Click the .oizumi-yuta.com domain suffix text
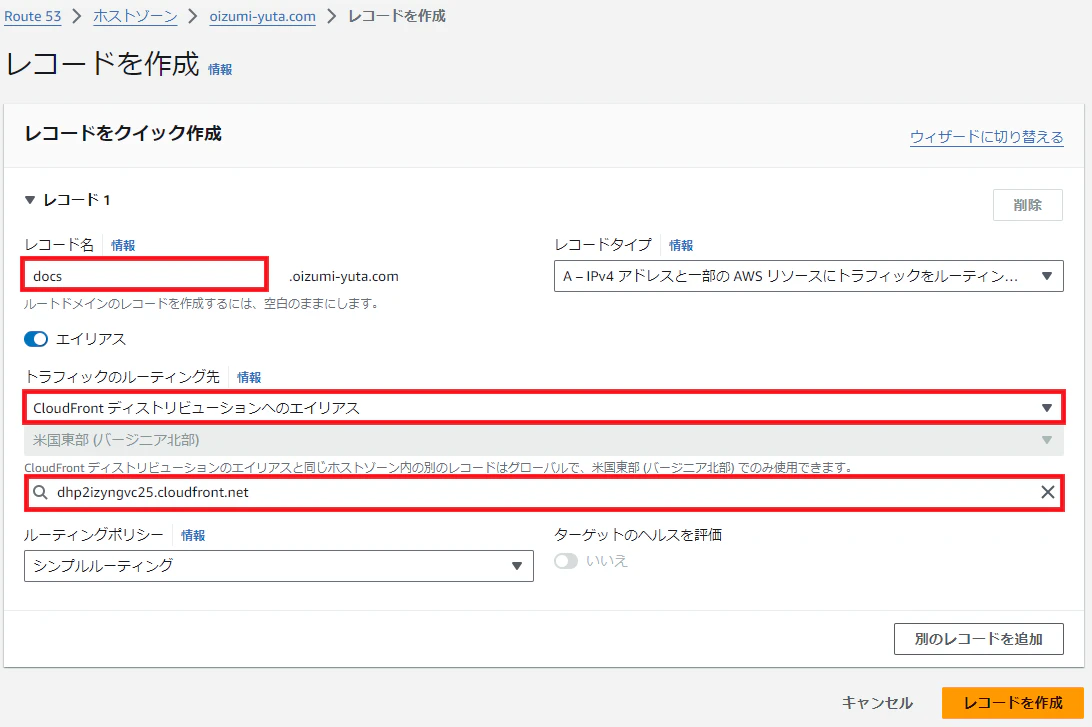This screenshot has width=1092, height=727. (344, 276)
